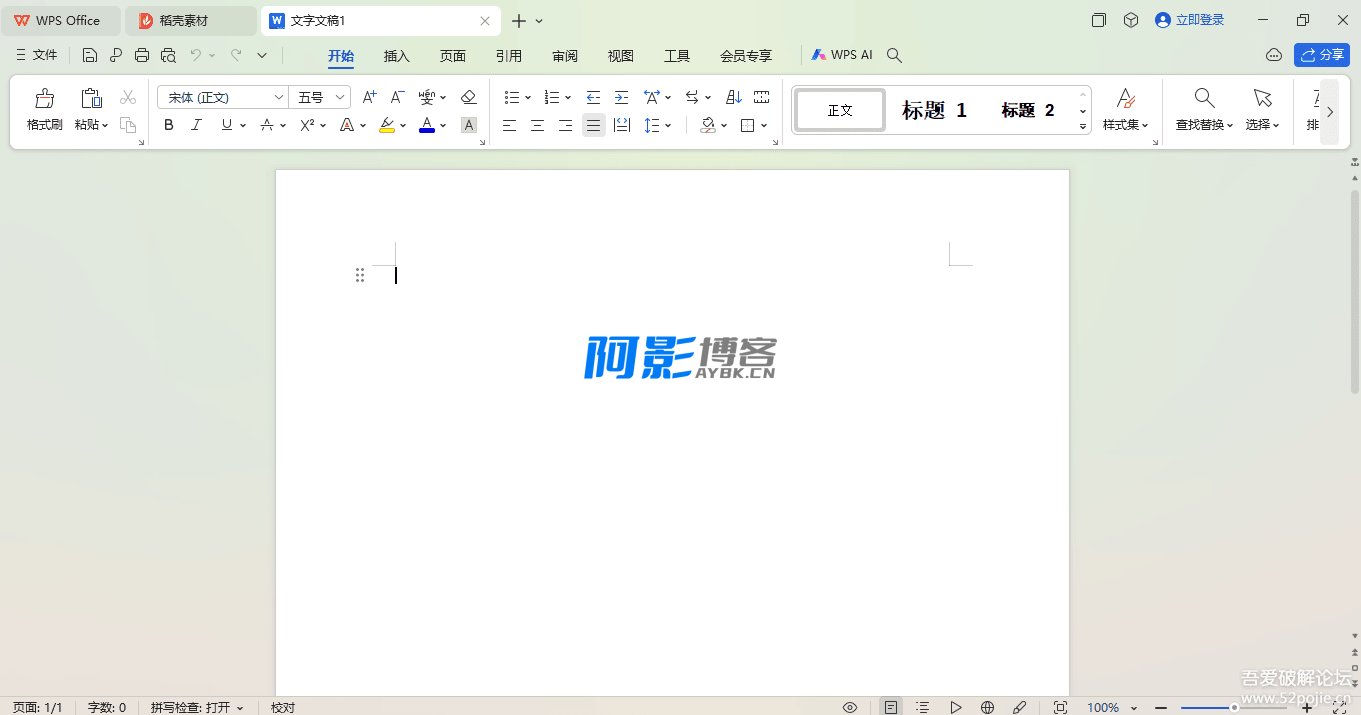
Task: Toggle italic formatting
Action: [x=196, y=125]
